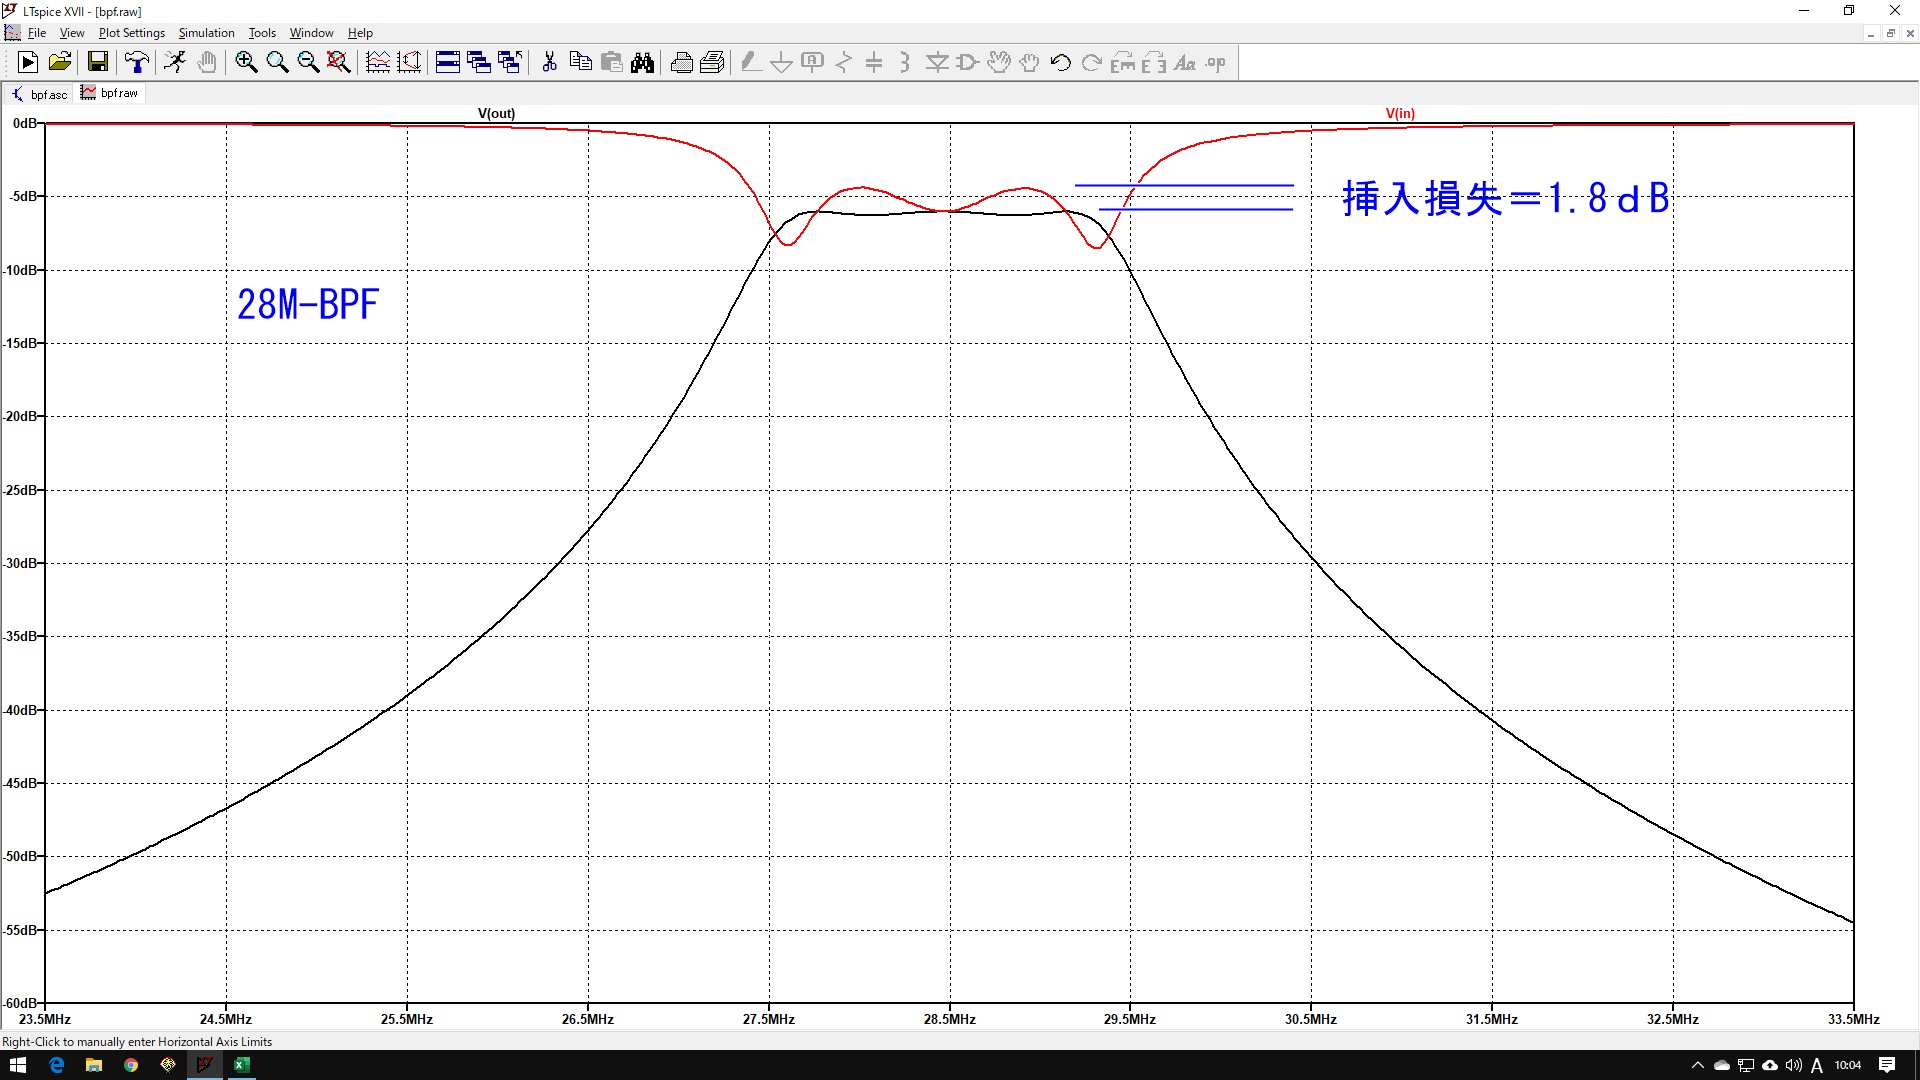Open the Control Panel hammer icon
The height and width of the screenshot is (1080, 1920).
click(x=137, y=63)
